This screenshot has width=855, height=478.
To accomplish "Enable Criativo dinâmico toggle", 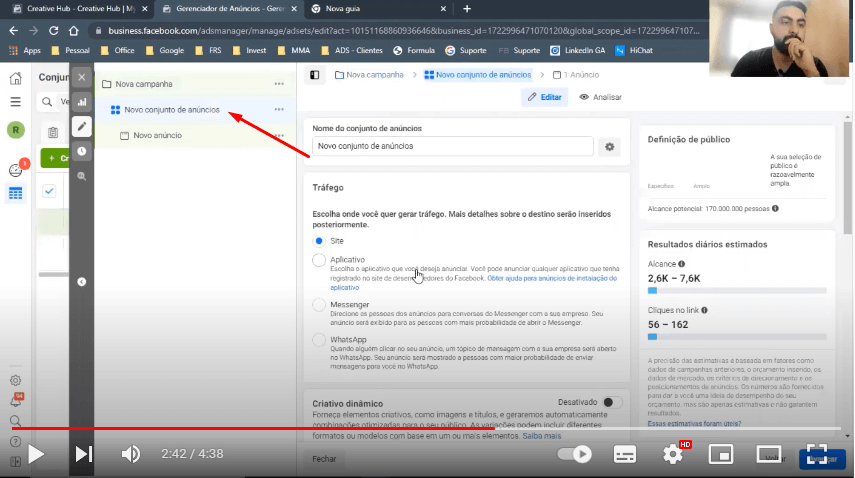I will coord(612,402).
